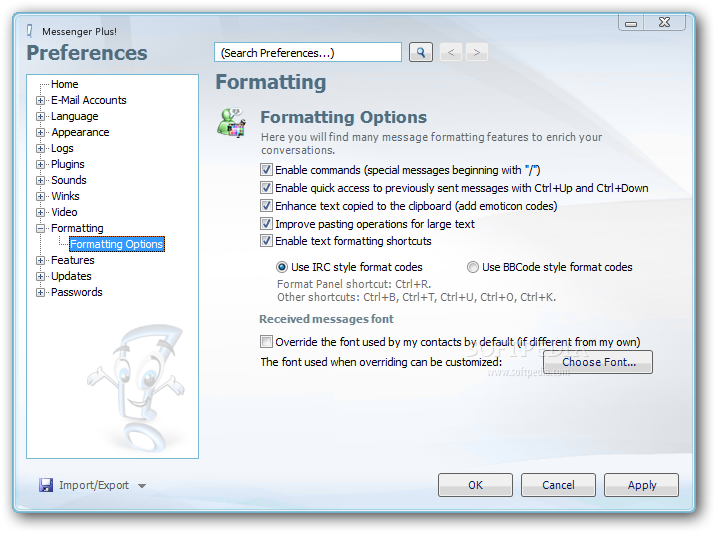The width and height of the screenshot is (716, 533).
Task: Click the 'Format Panel shortcut: Ctrl+R.' text
Action: click(354, 284)
